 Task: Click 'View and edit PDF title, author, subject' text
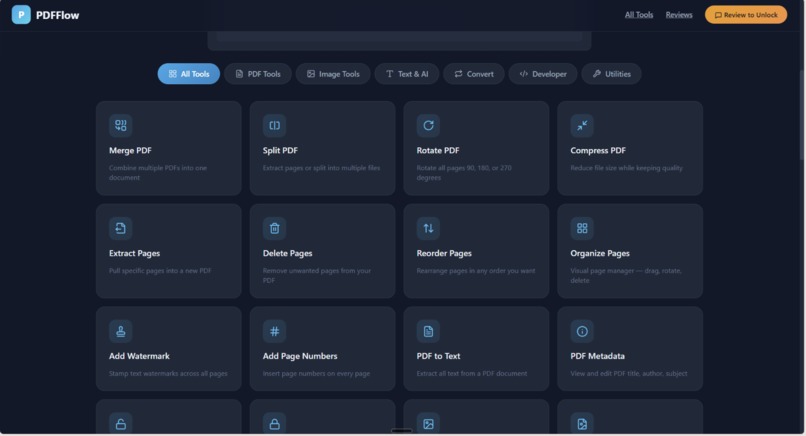pyautogui.click(x=629, y=374)
